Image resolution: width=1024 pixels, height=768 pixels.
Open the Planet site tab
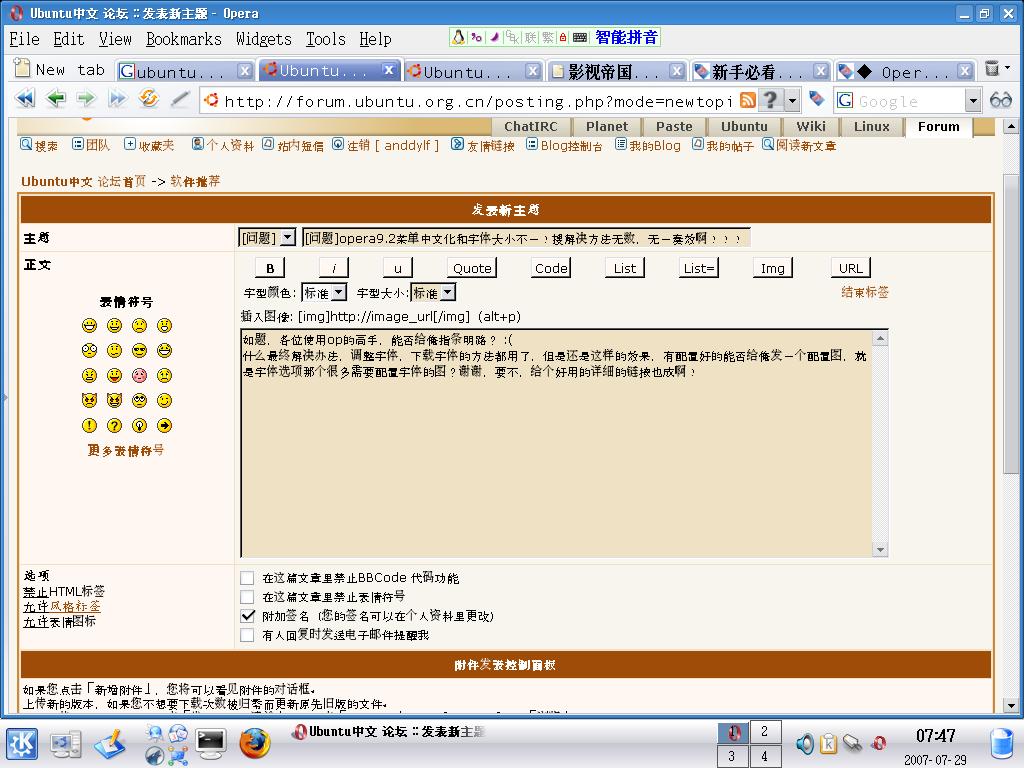(x=607, y=127)
